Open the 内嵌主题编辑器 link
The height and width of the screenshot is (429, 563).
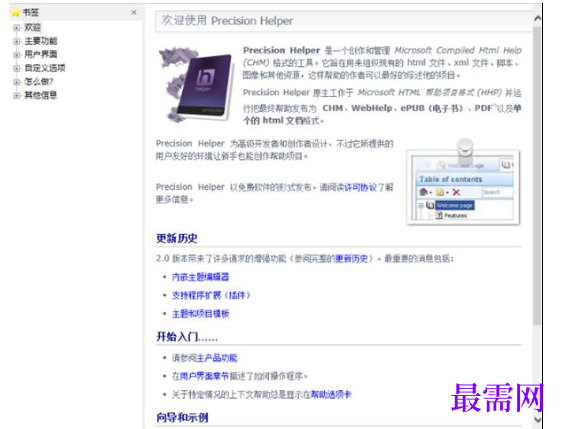pyautogui.click(x=200, y=277)
